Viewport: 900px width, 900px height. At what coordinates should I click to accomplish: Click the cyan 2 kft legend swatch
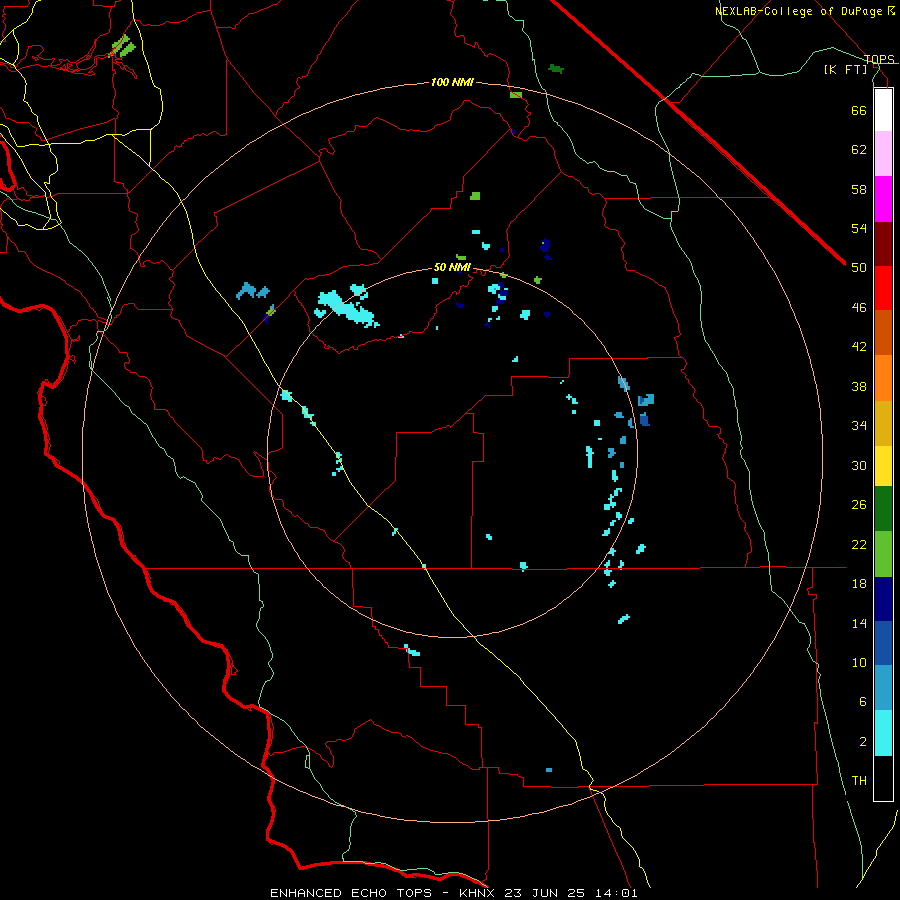(883, 733)
